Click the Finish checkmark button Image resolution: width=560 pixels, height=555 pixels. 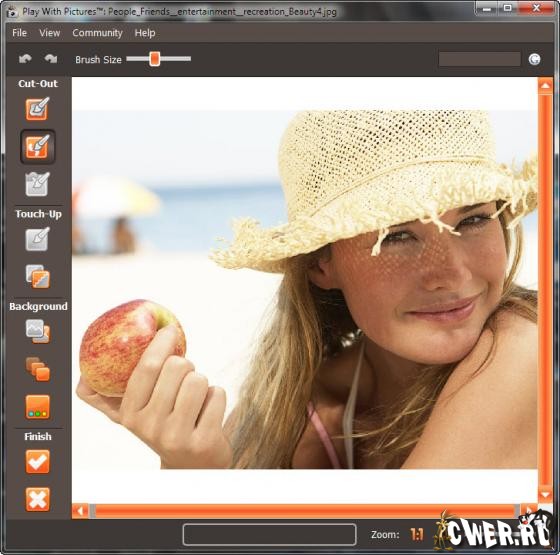[38, 462]
